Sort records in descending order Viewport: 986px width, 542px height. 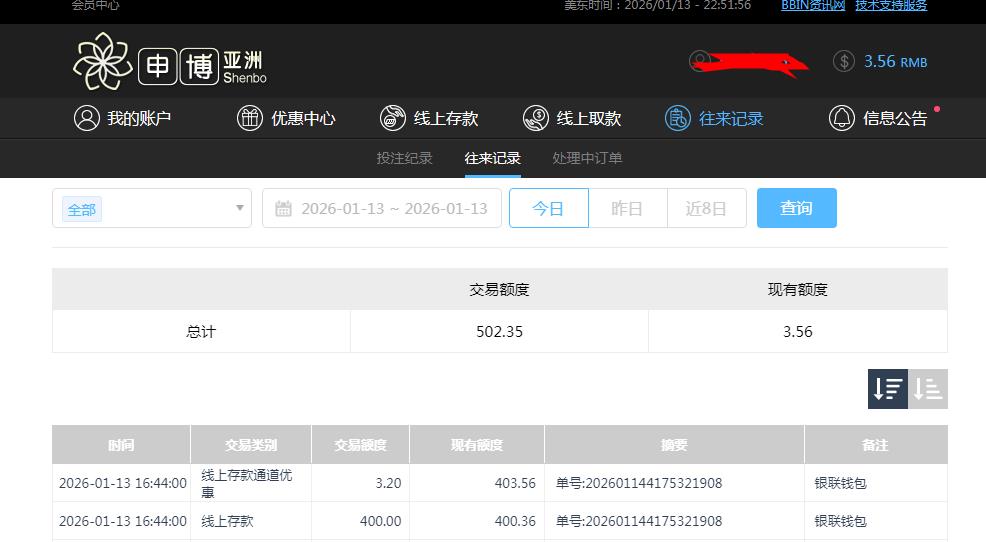[x=888, y=389]
